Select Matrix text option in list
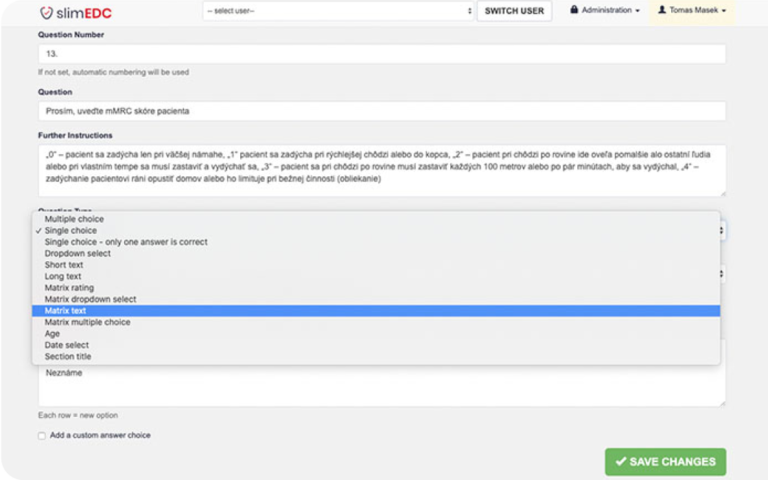 [x=376, y=311]
